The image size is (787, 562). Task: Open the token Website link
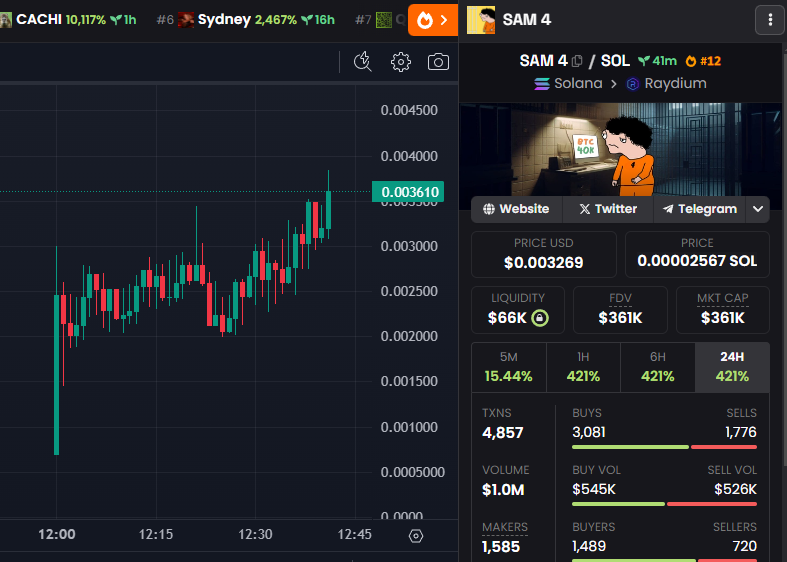[x=516, y=209]
